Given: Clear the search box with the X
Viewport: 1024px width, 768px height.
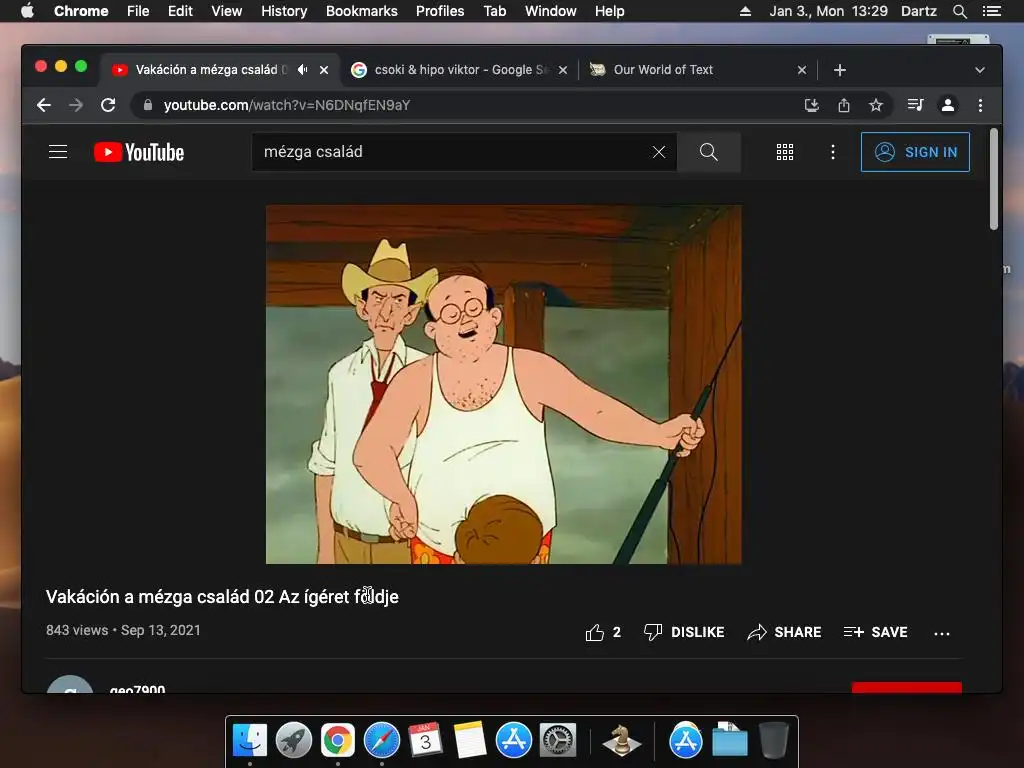Looking at the screenshot, I should [x=659, y=152].
